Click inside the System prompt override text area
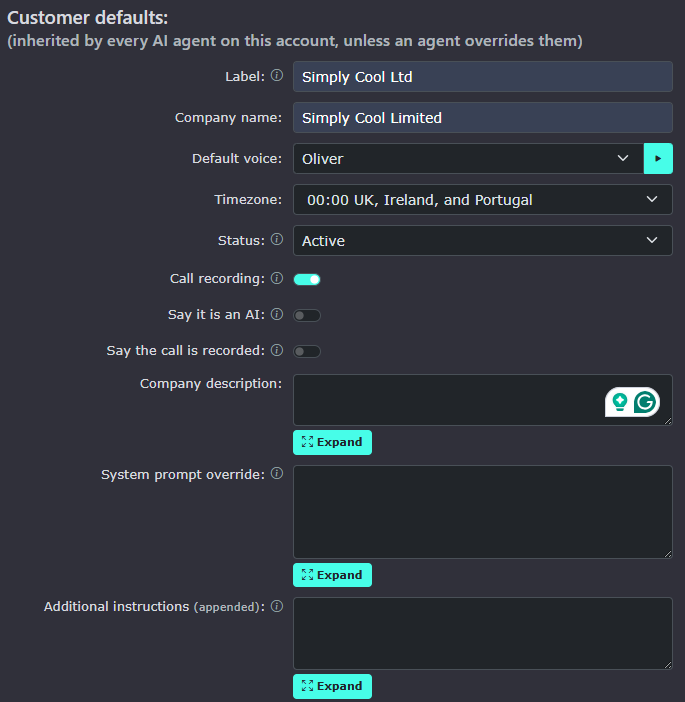 click(x=483, y=512)
